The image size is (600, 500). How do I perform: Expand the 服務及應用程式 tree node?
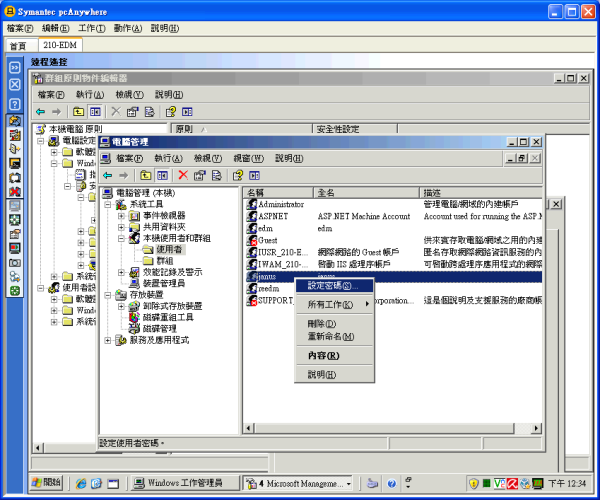click(108, 340)
